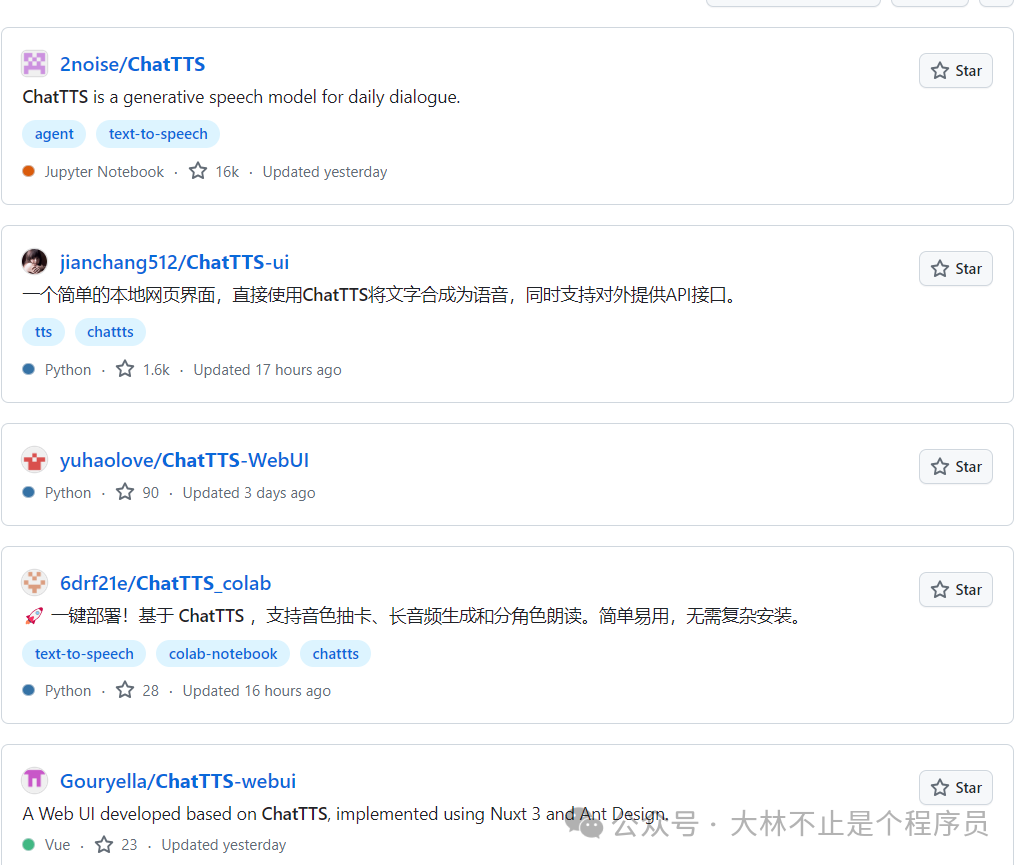Click the 'Updated 3 days ago' text

(x=249, y=493)
